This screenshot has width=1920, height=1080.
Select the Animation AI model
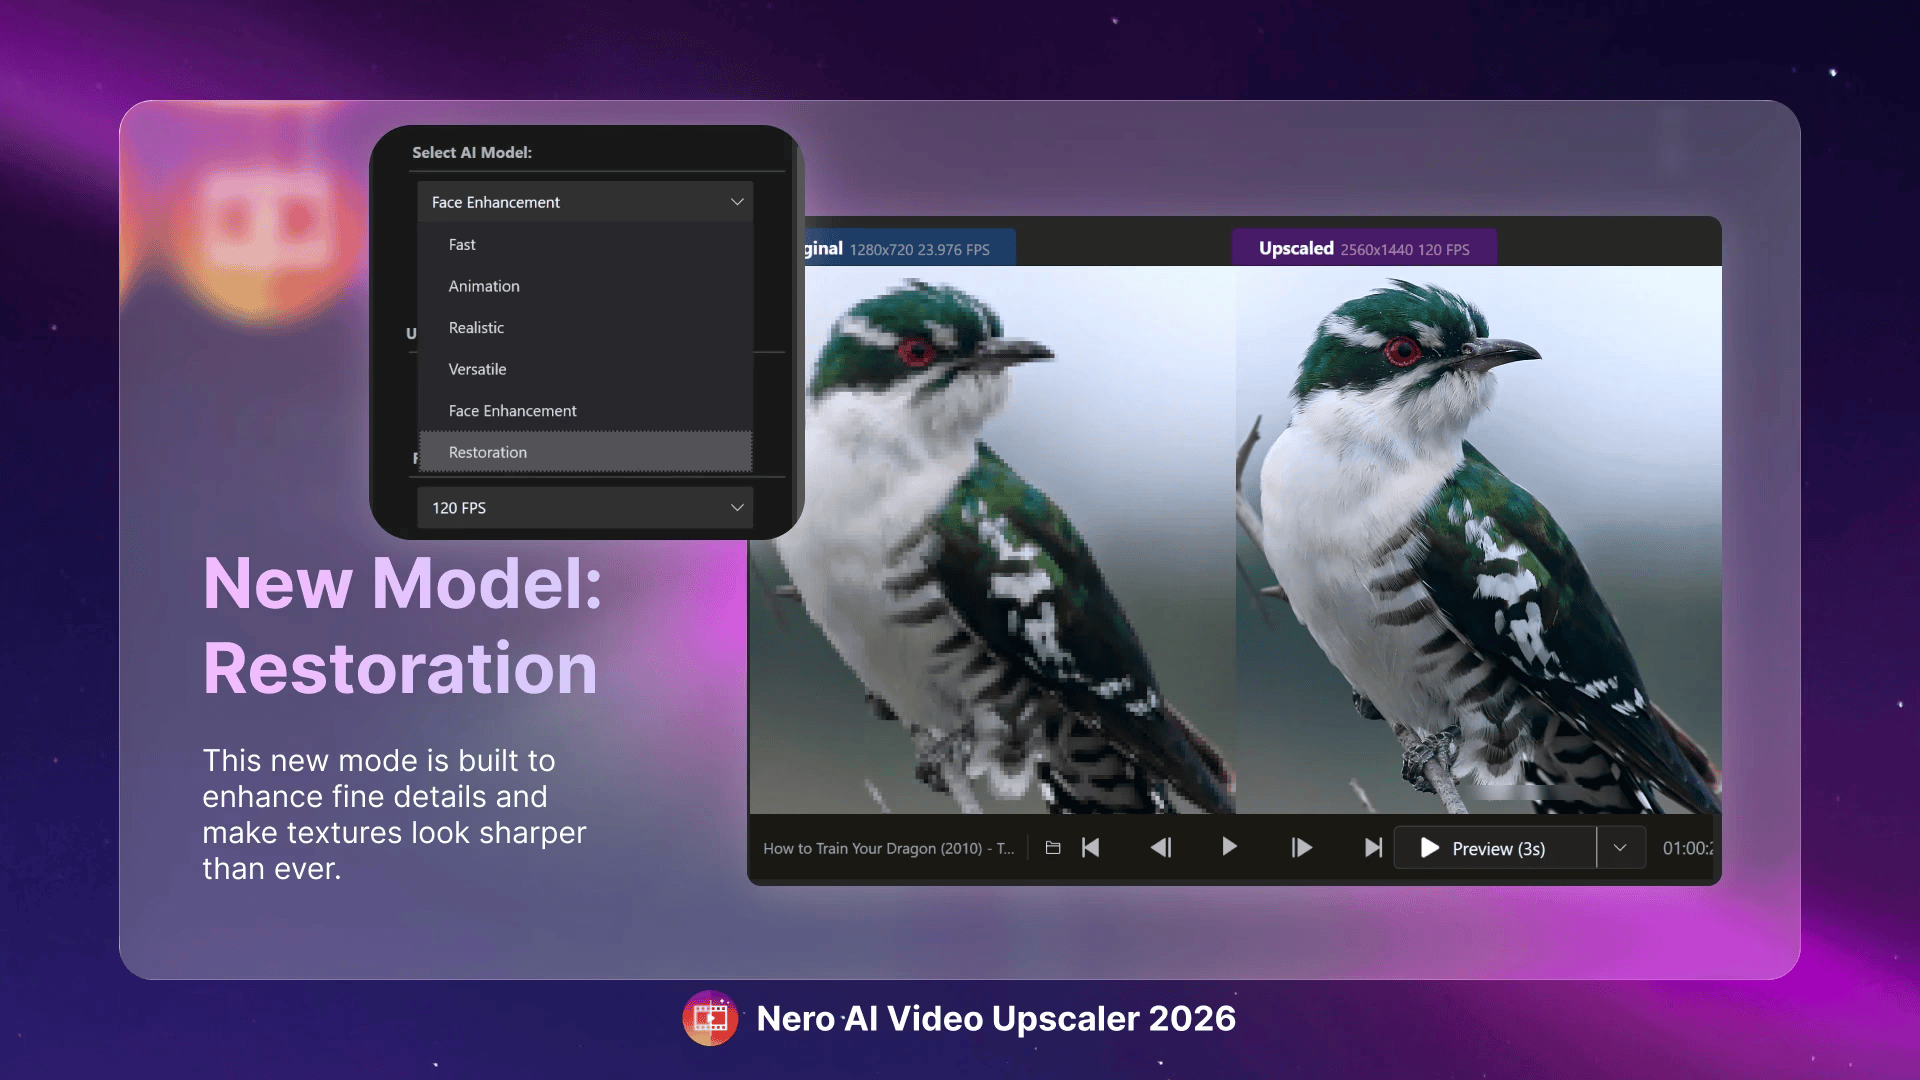click(483, 286)
